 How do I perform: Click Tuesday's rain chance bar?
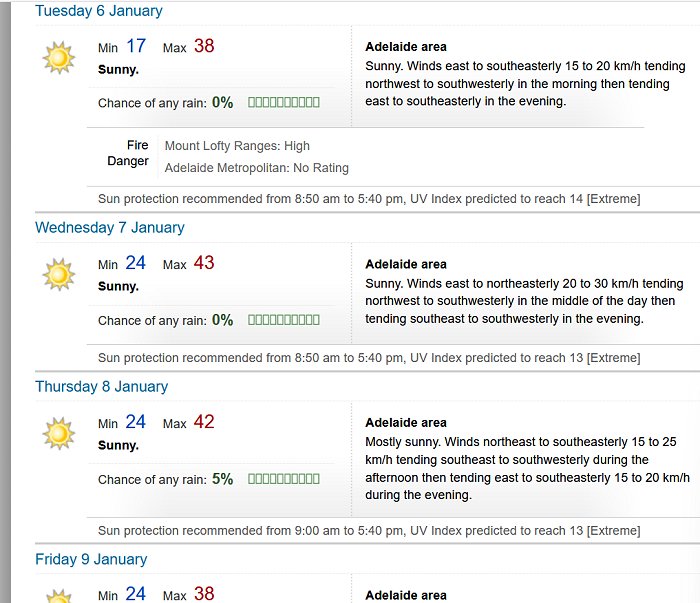tap(284, 102)
